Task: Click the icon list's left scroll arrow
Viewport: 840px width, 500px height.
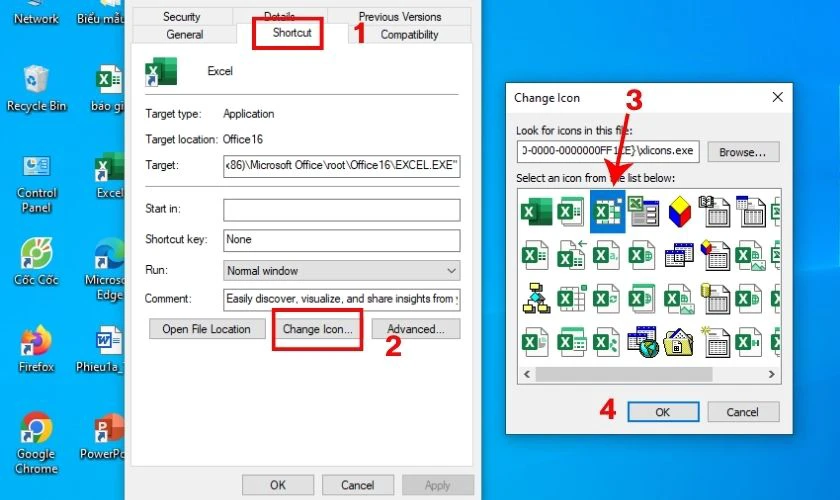Action: pos(527,374)
